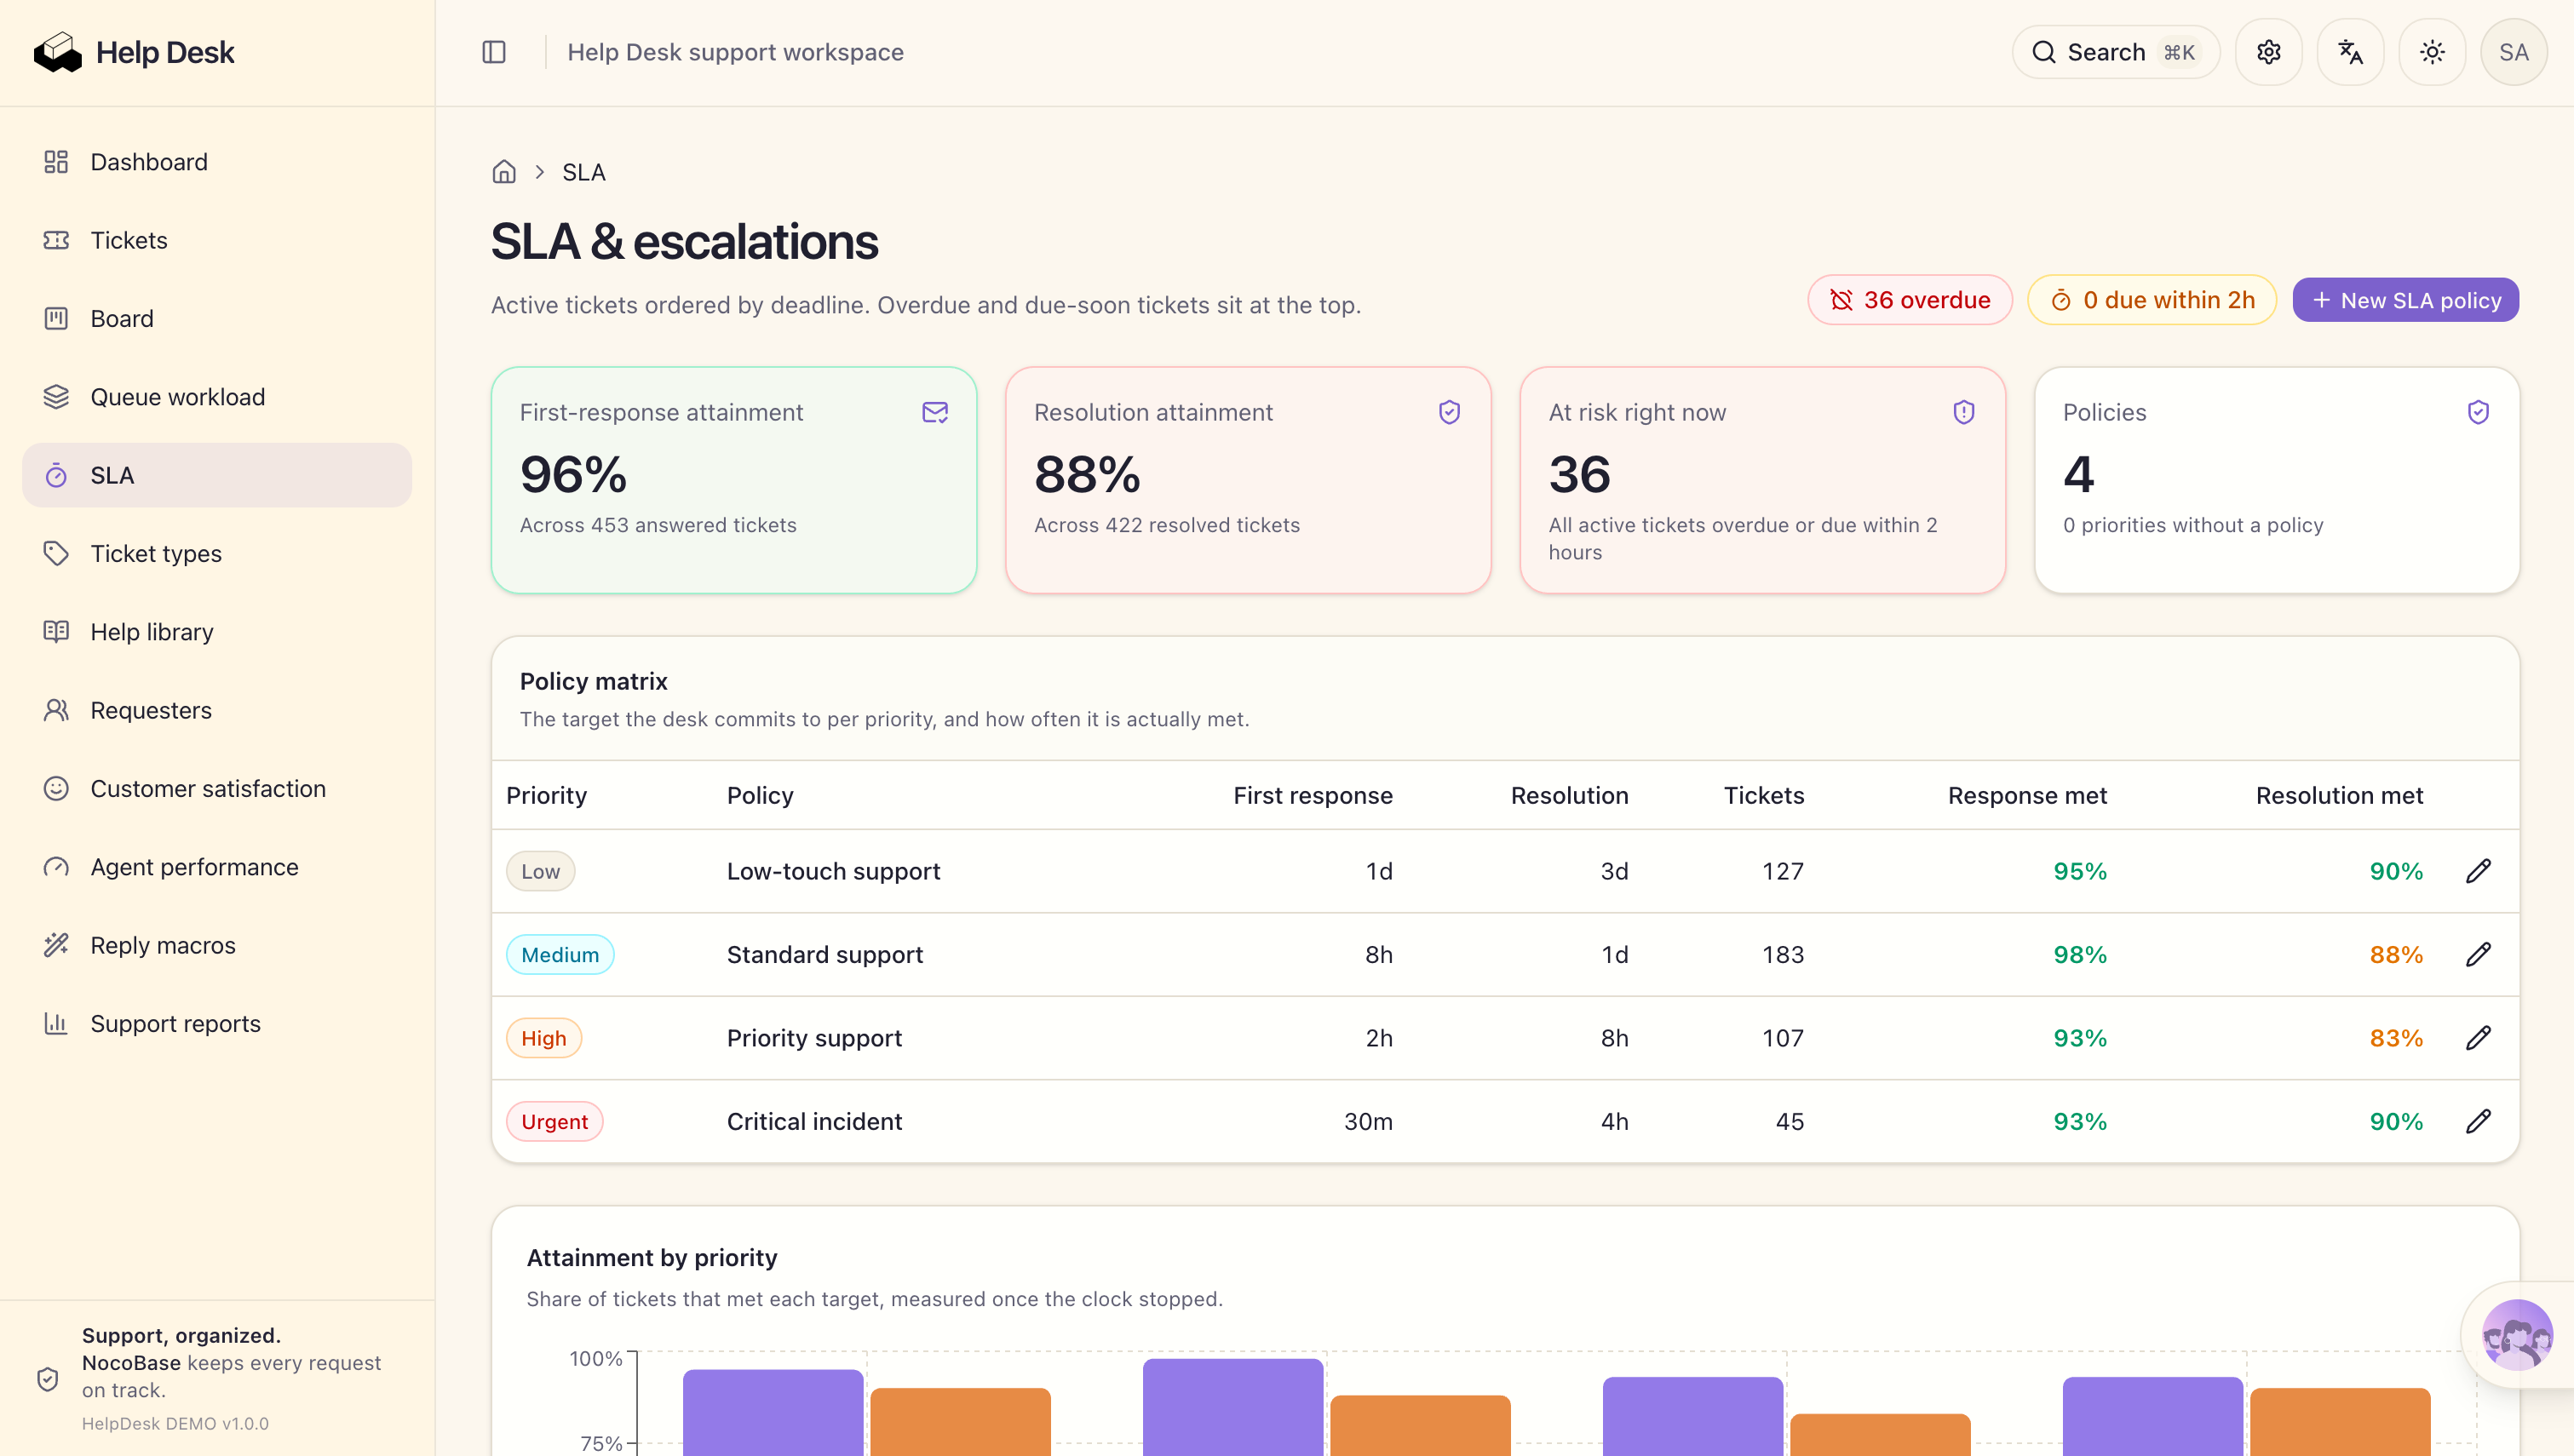Open Support reports
This screenshot has width=2574, height=1456.
point(217,1023)
